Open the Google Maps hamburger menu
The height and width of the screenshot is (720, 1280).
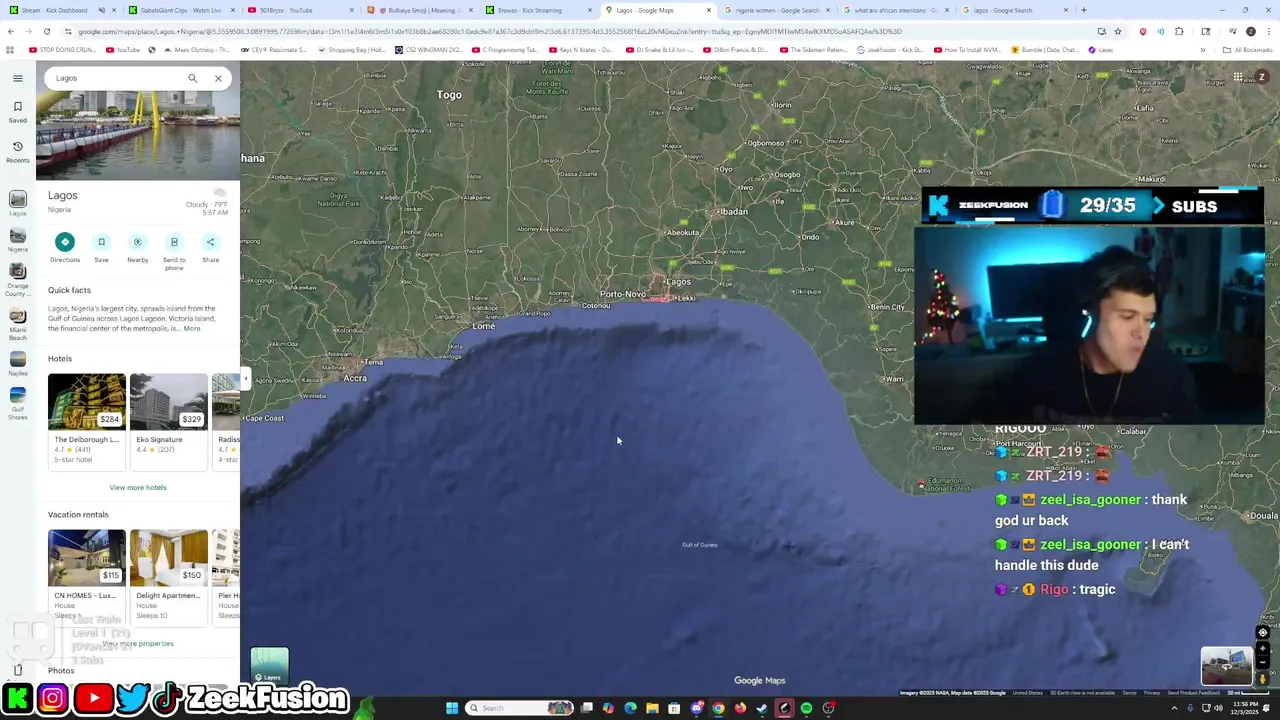point(18,78)
